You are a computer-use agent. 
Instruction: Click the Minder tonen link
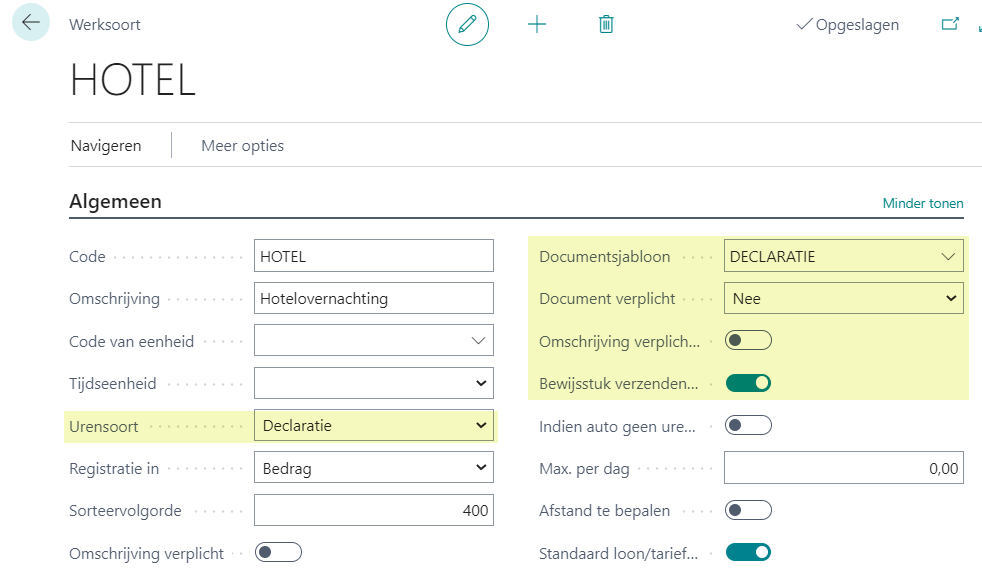tap(922, 203)
